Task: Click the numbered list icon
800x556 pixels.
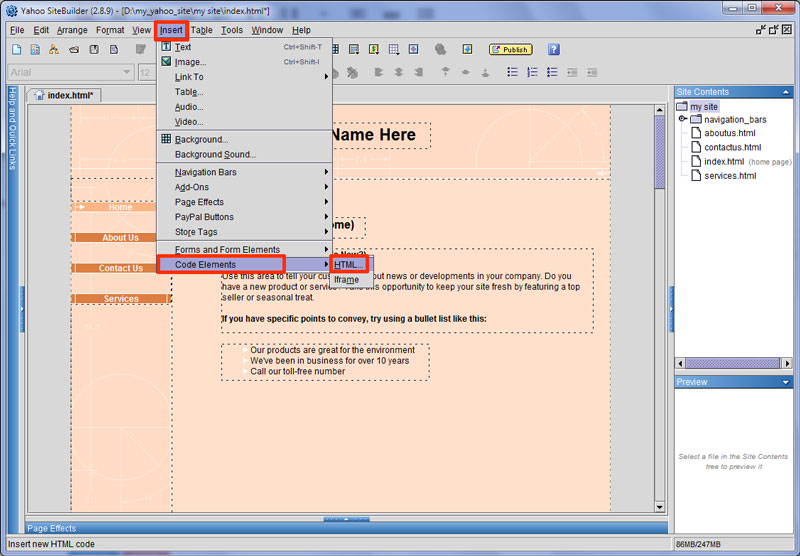Action: click(532, 72)
